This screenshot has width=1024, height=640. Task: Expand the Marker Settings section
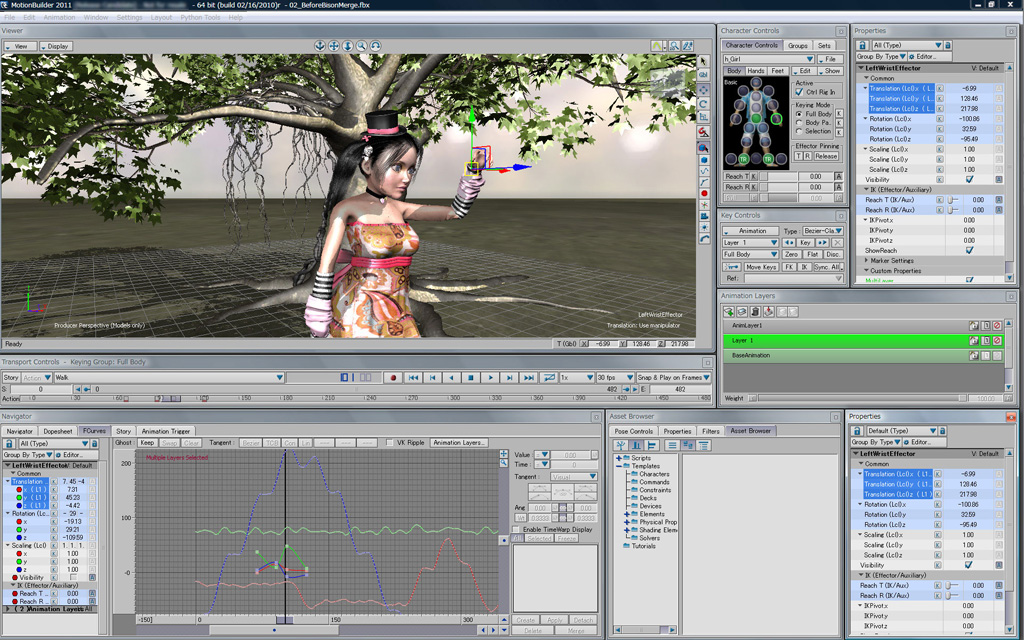[x=866, y=261]
